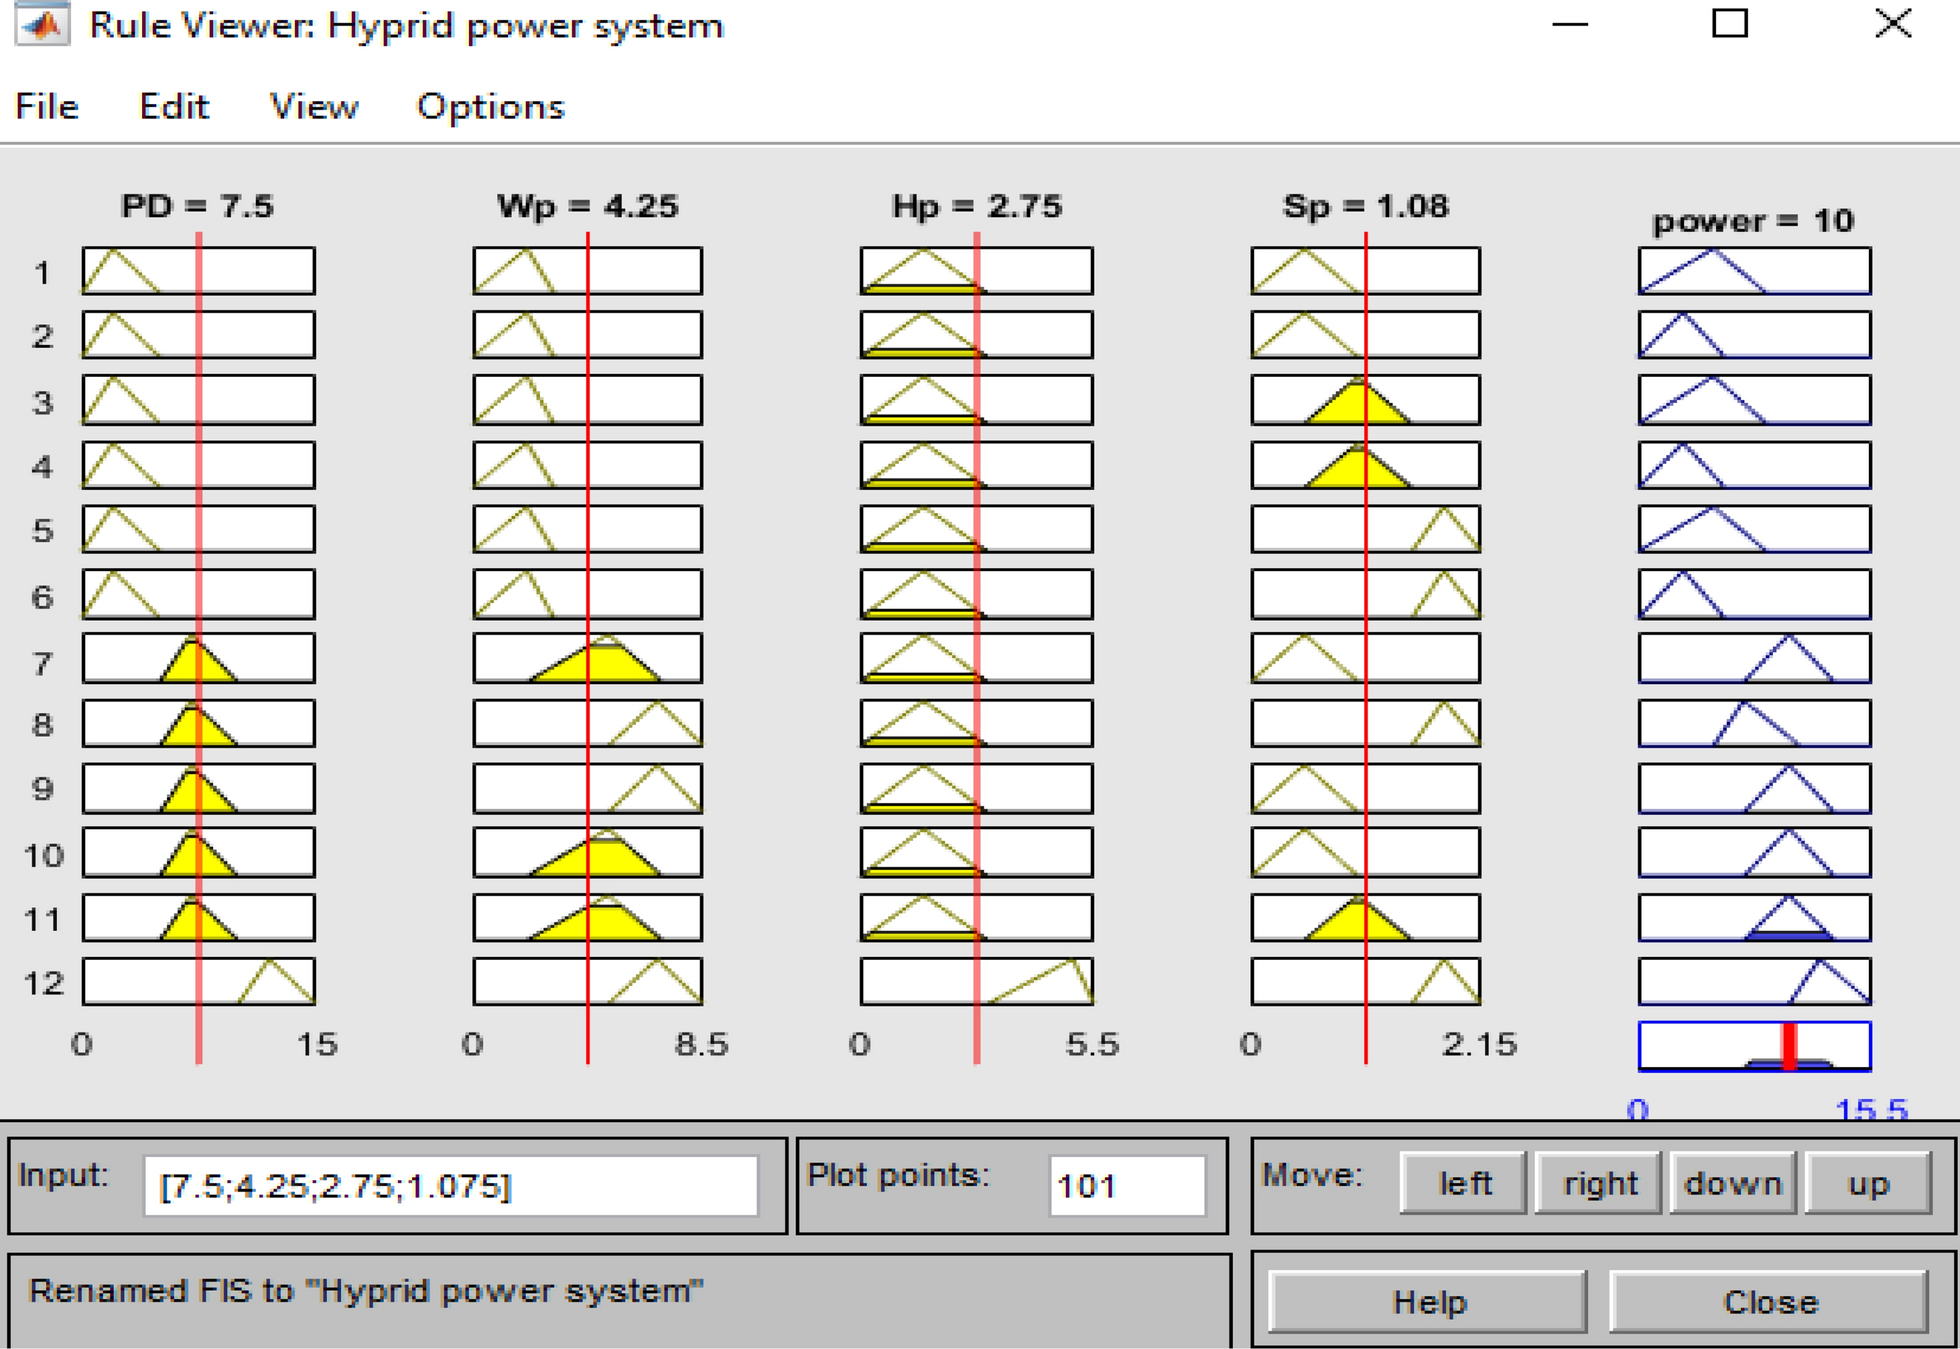Click rule 3 Sp membership plot
The width and height of the screenshot is (1960, 1349).
tap(1366, 400)
